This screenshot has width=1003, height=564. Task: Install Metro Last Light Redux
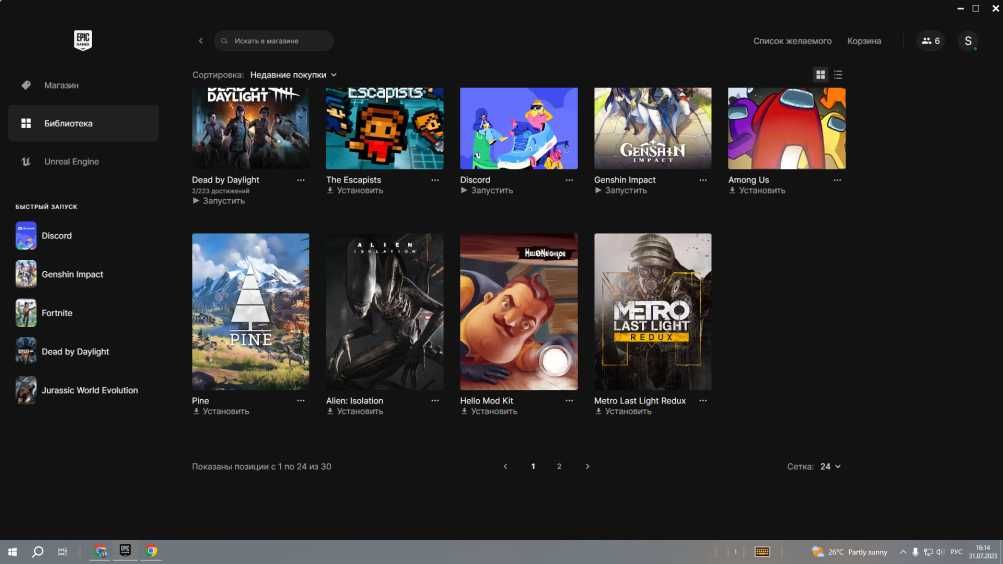point(623,411)
